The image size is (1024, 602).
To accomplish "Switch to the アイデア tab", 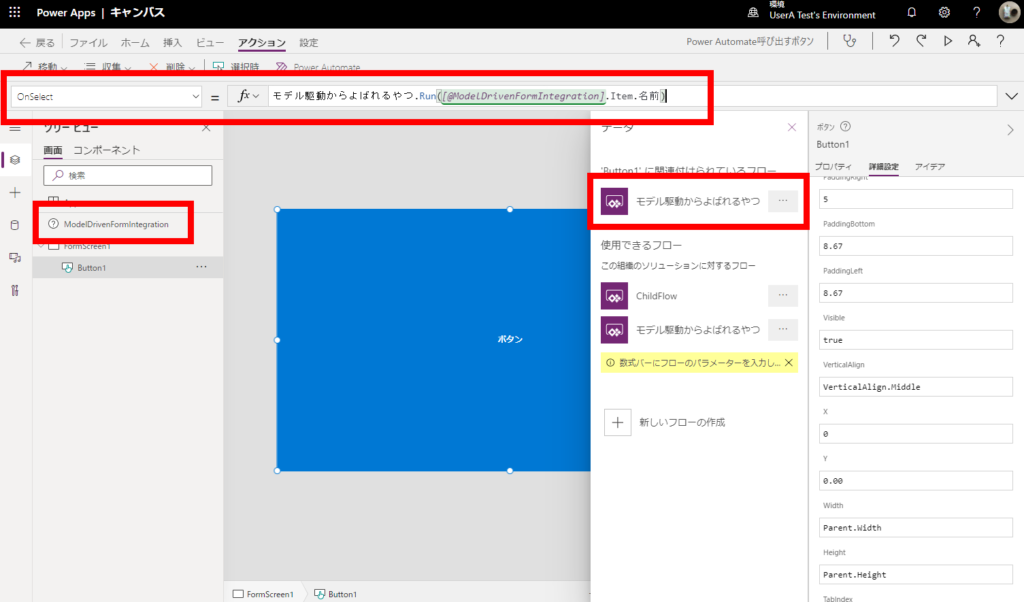I will (930, 166).
